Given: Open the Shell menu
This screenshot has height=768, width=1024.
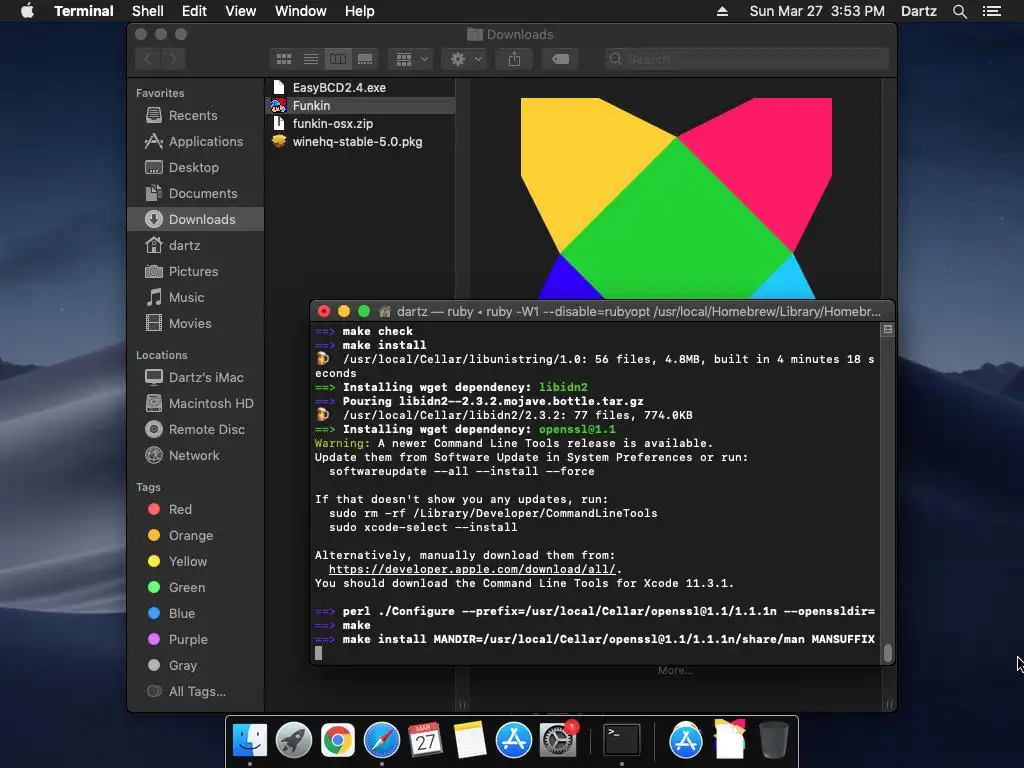Looking at the screenshot, I should (148, 11).
